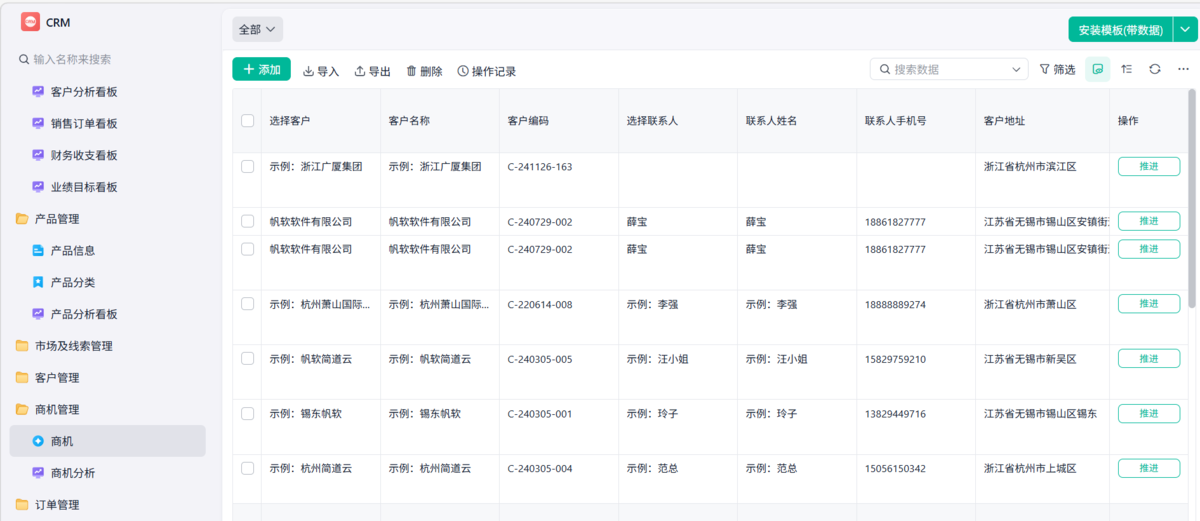This screenshot has width=1200, height=521.
Task: Click the 导出 export icon
Action: coord(360,71)
